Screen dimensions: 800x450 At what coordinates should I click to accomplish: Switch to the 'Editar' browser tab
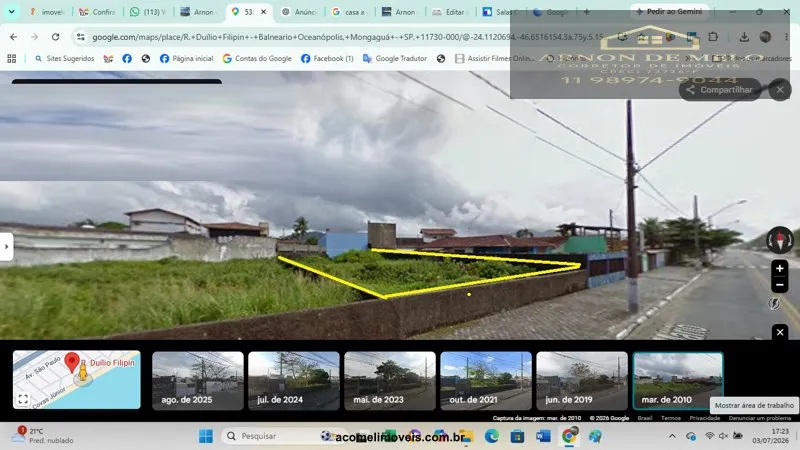[x=449, y=12]
